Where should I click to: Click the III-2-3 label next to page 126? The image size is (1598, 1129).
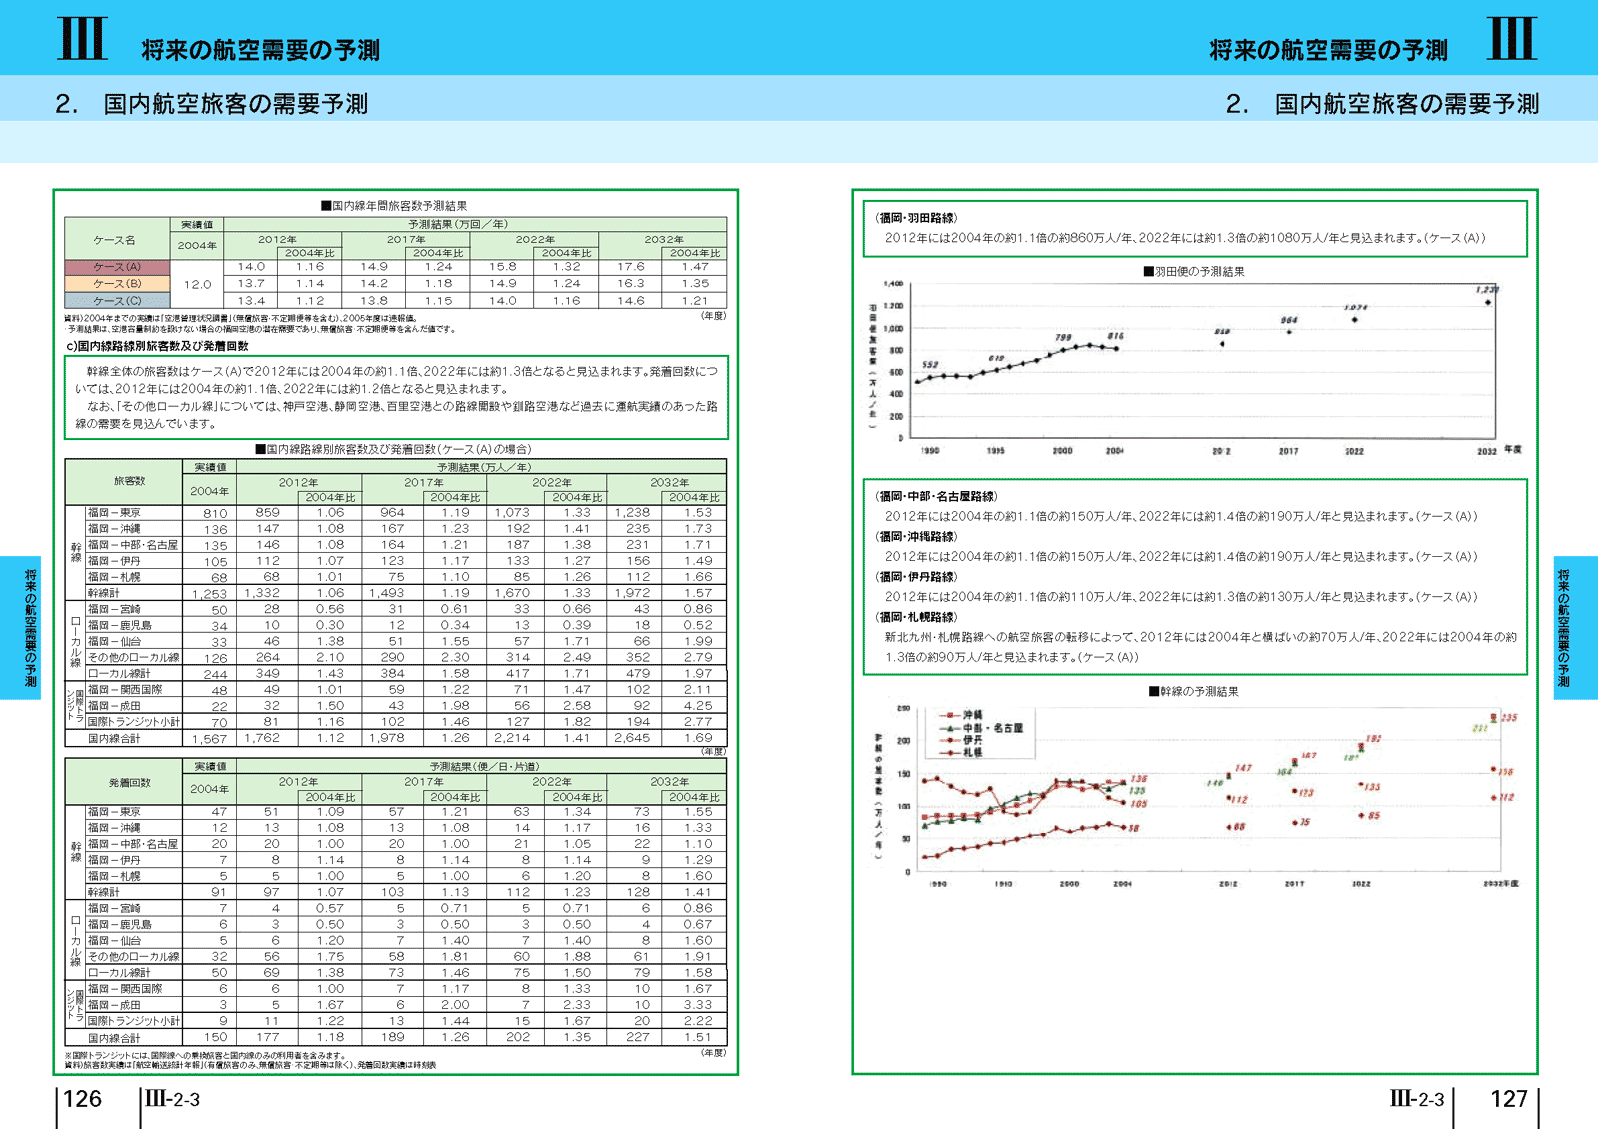click(172, 1099)
